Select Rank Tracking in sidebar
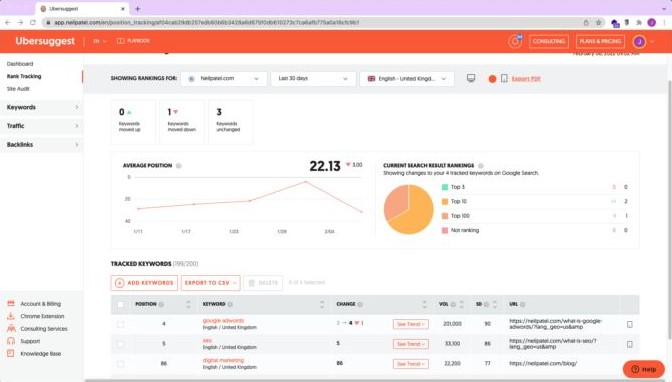This screenshot has height=382, width=672. point(24,76)
